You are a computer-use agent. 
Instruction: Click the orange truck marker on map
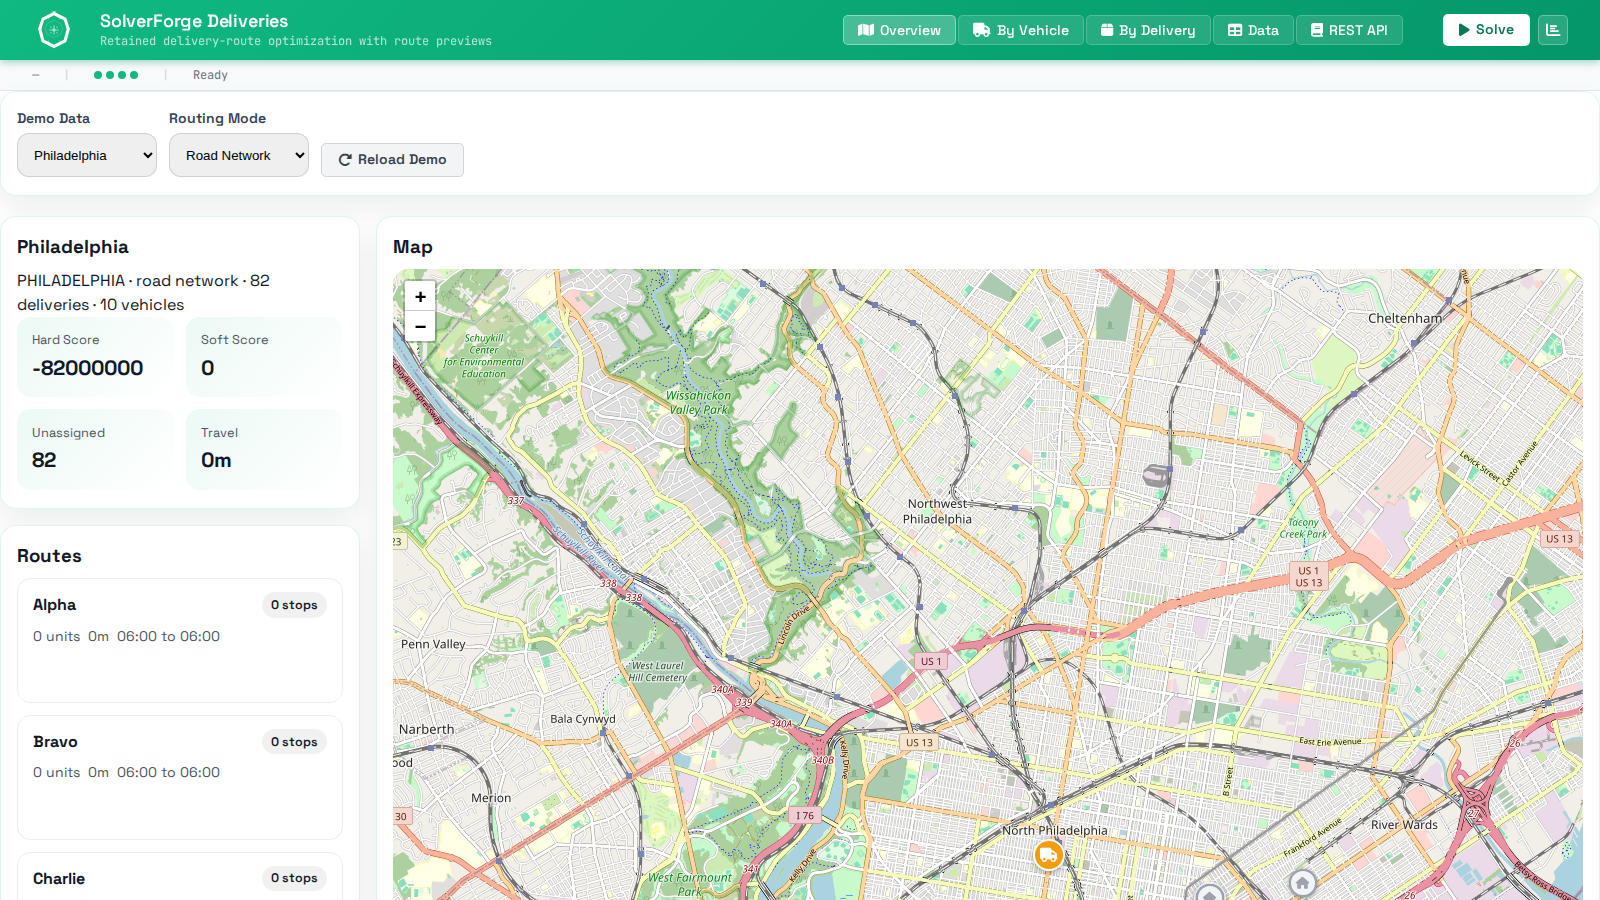(1048, 855)
